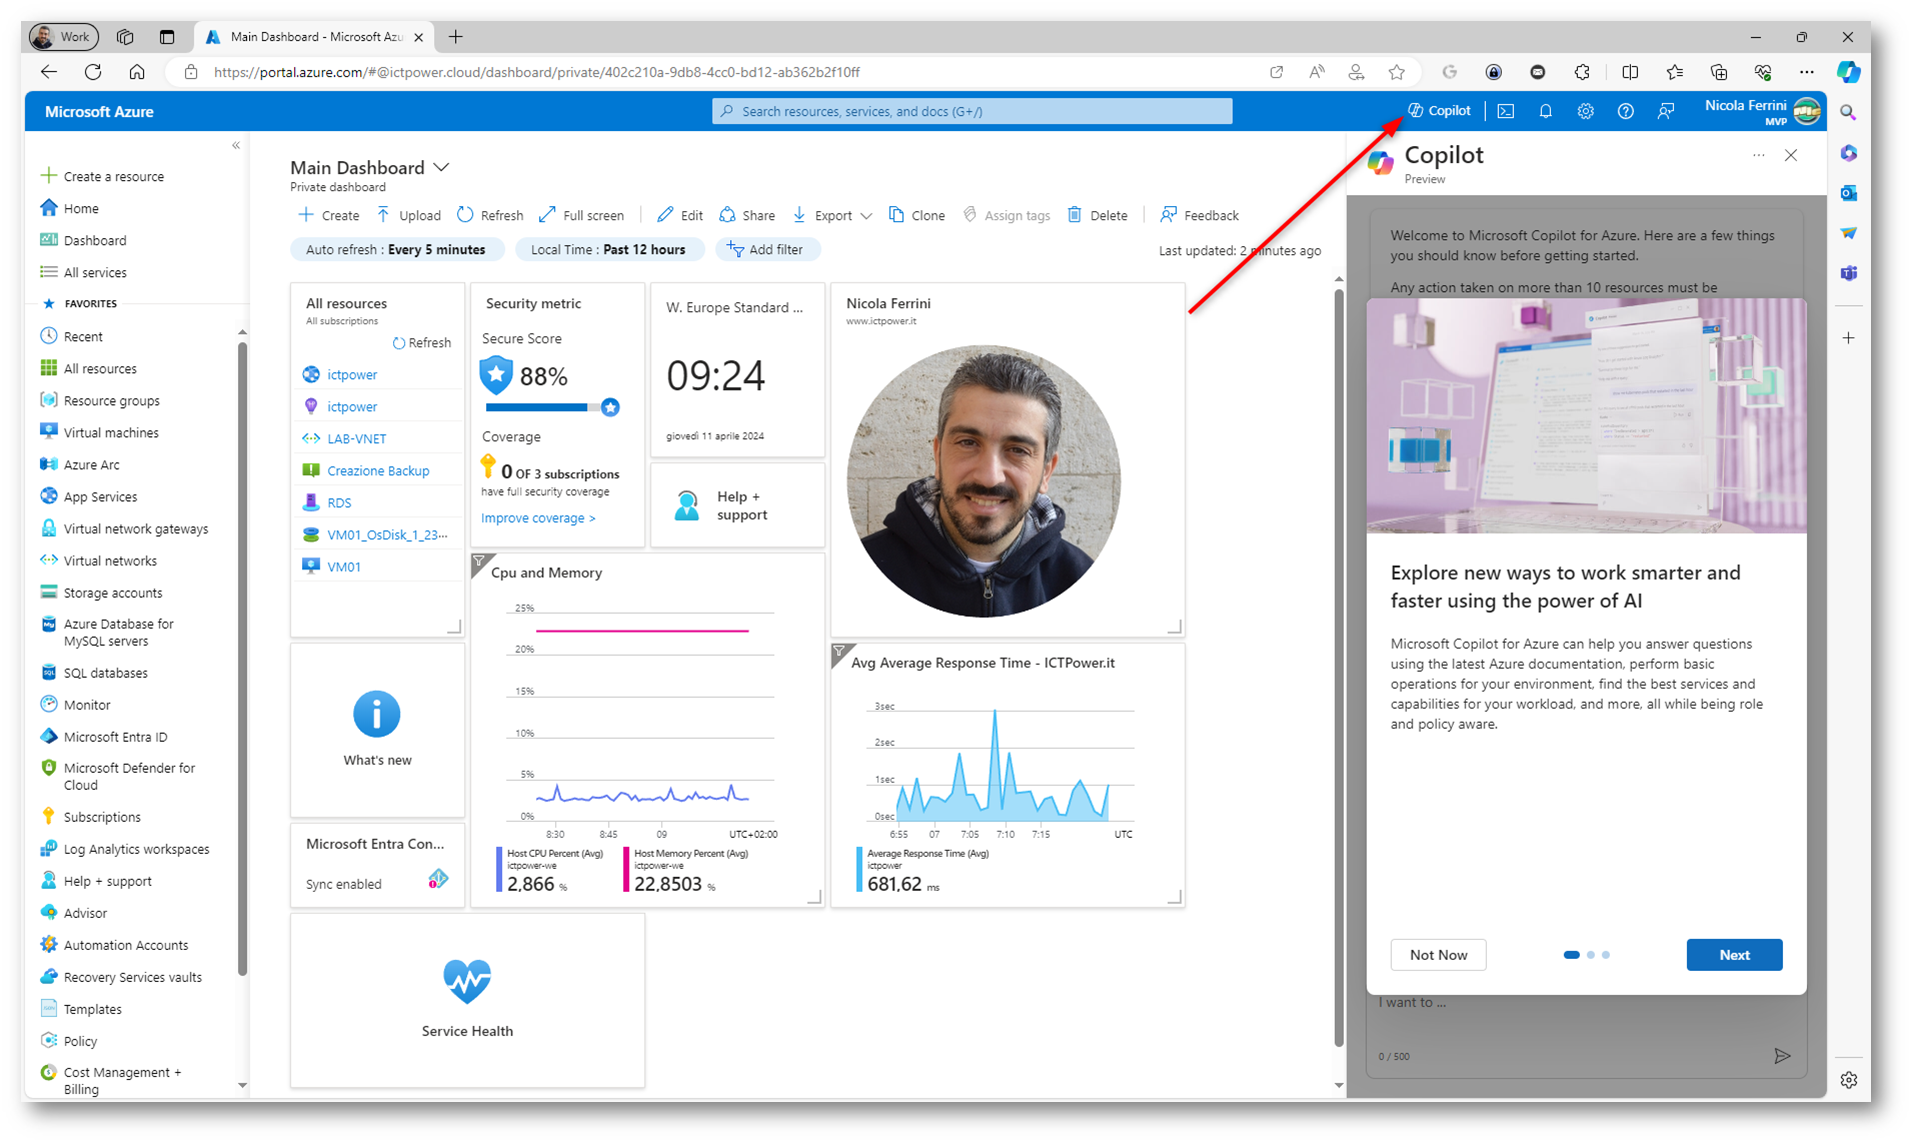Click the Recovery Services vaults icon
This screenshot has width=1913, height=1144.
click(x=48, y=976)
